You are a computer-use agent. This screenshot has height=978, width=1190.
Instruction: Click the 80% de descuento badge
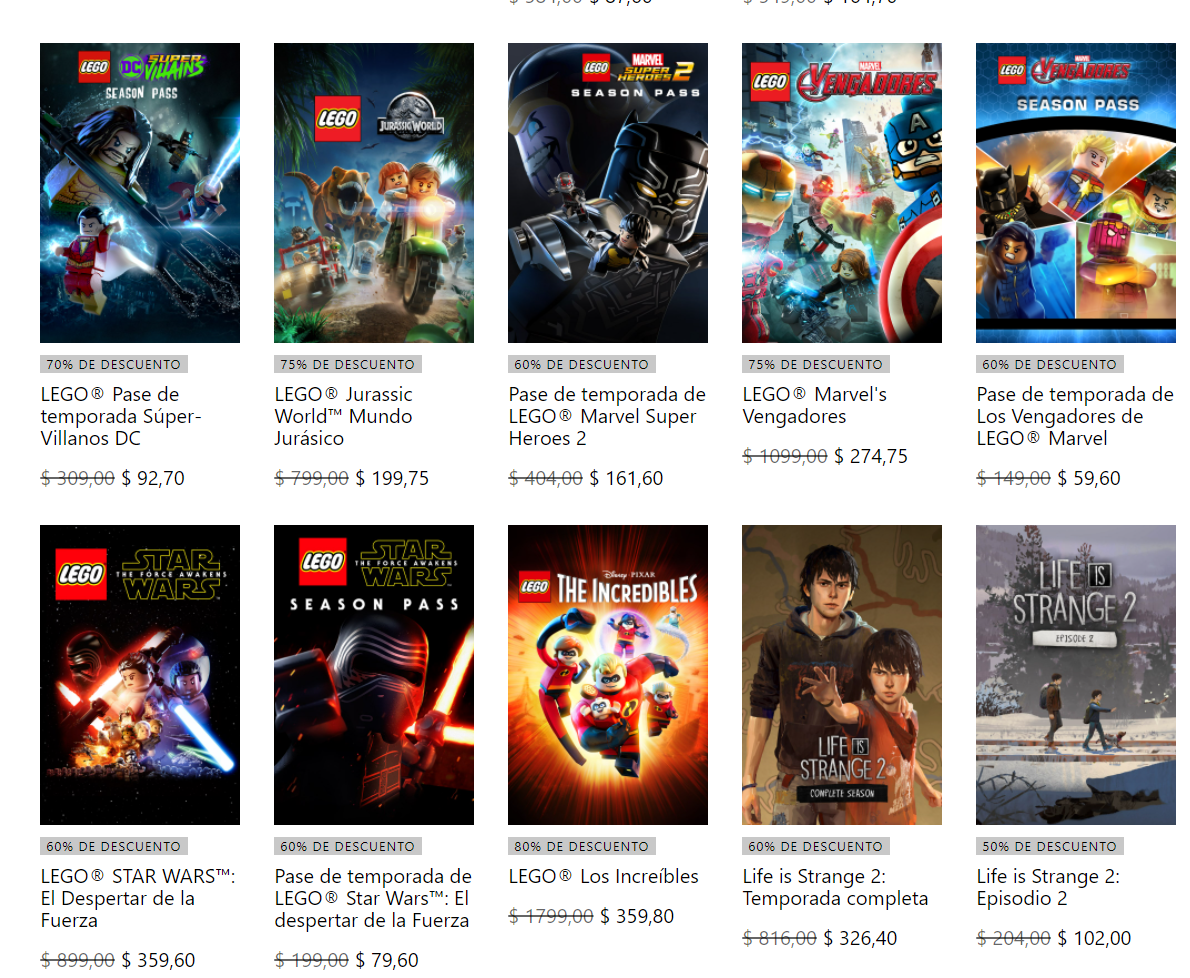tap(581, 846)
